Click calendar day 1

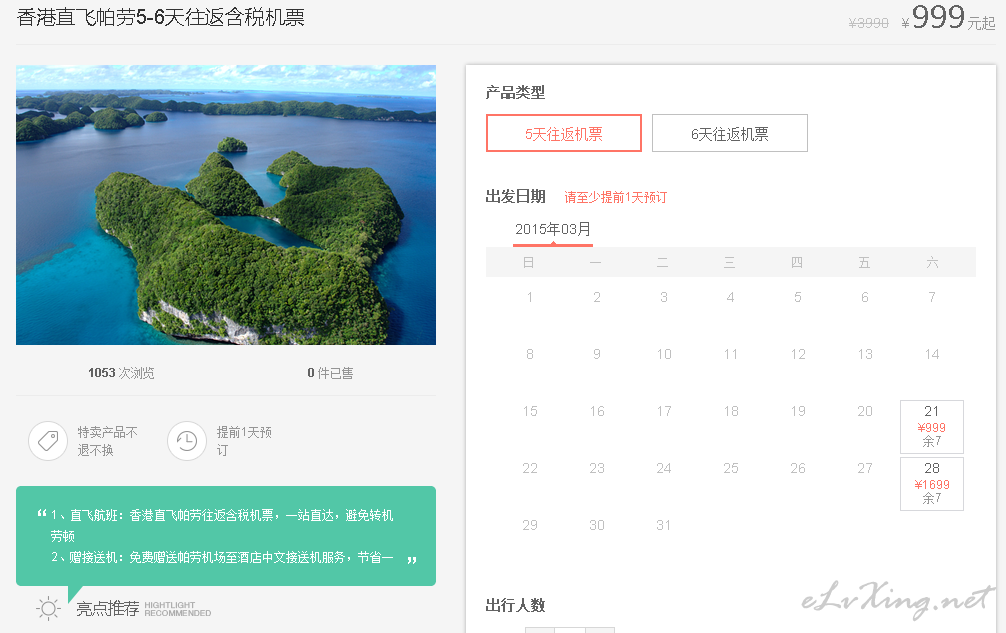tap(529, 297)
